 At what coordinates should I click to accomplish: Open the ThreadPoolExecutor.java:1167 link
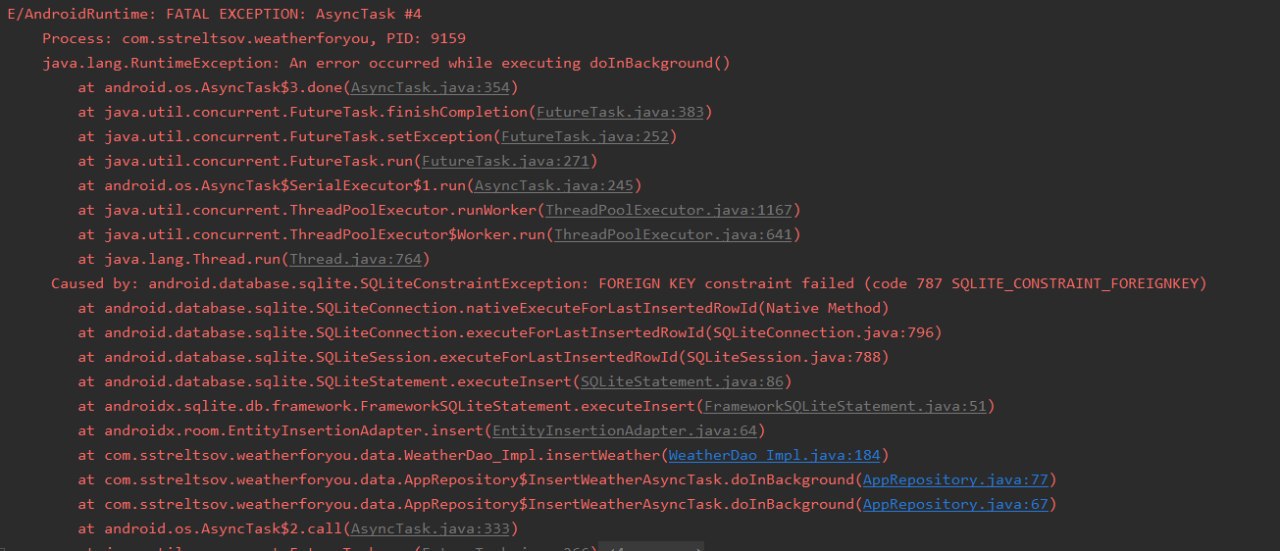[x=668, y=210]
